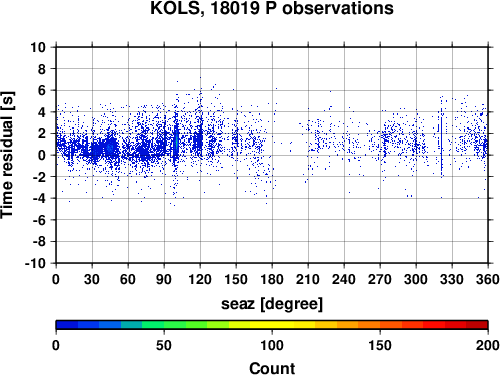Click the yellow segment near 100 on colorbar

(272, 325)
